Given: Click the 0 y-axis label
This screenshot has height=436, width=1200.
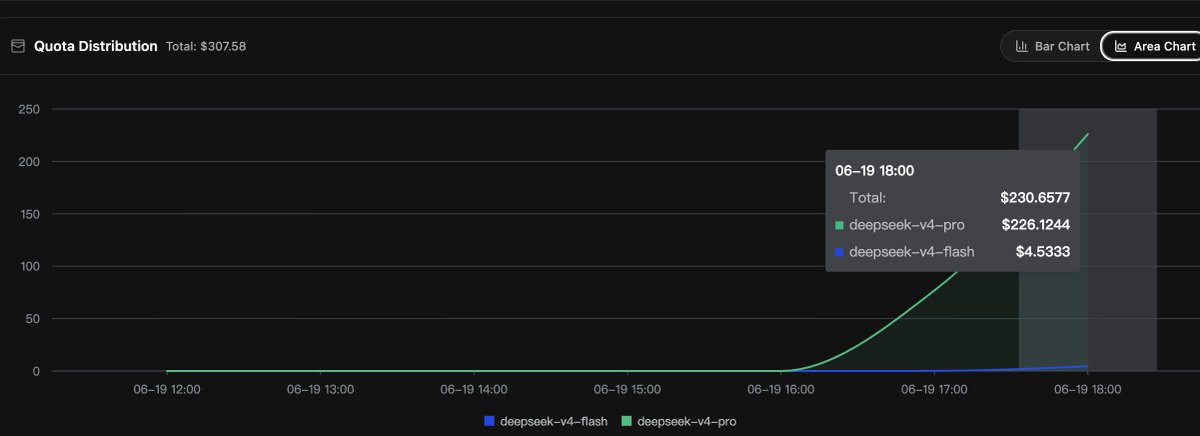Looking at the screenshot, I should (36, 371).
